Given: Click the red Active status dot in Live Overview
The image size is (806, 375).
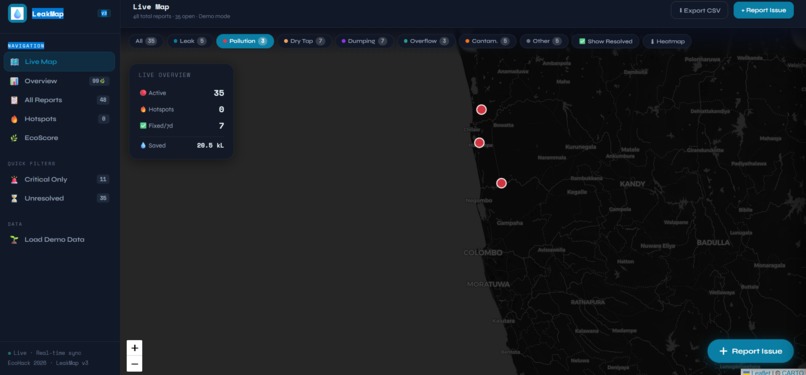Looking at the screenshot, I should click(x=143, y=93).
